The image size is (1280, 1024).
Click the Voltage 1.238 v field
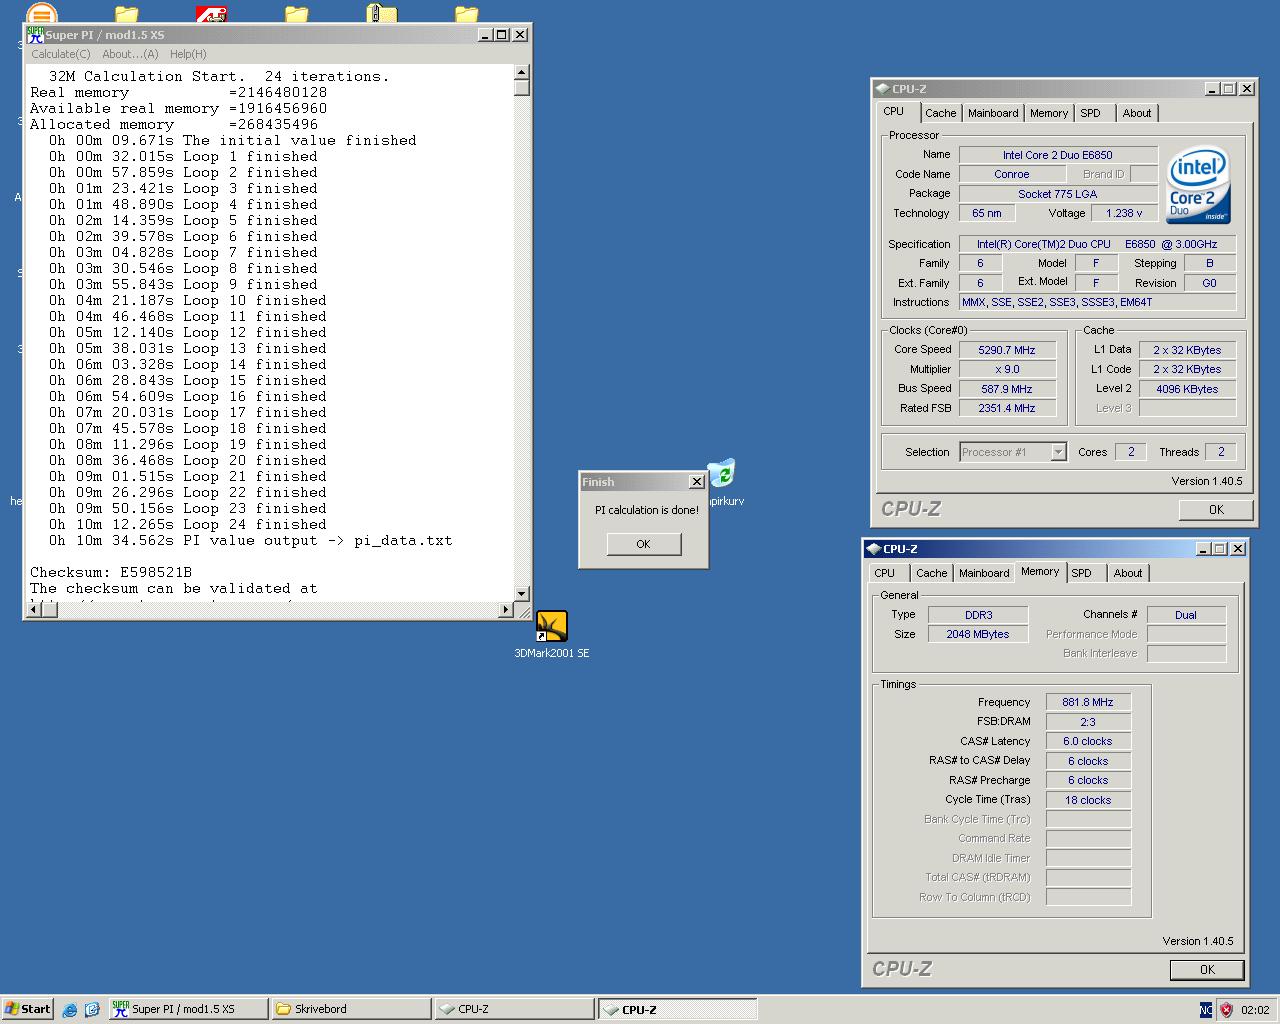tap(1124, 213)
